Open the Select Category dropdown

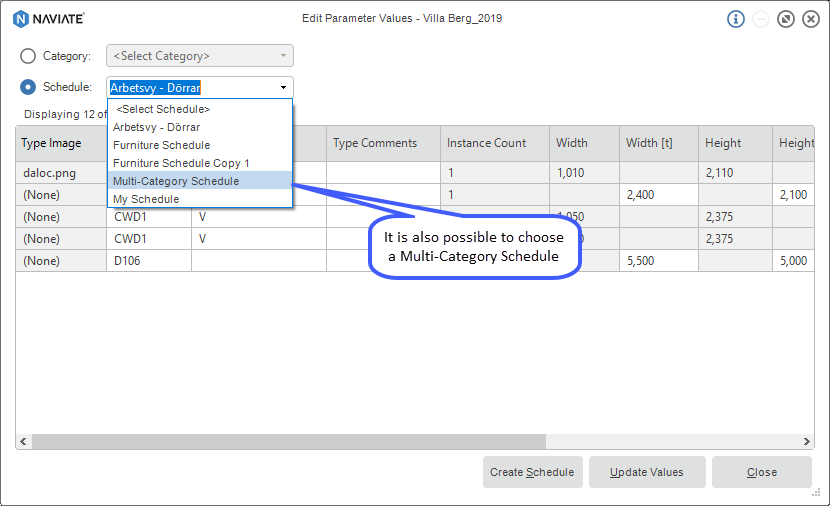(x=200, y=56)
